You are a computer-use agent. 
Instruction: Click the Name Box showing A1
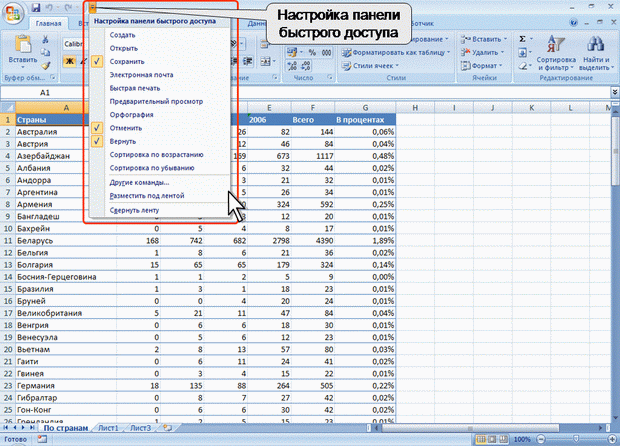[x=45, y=91]
